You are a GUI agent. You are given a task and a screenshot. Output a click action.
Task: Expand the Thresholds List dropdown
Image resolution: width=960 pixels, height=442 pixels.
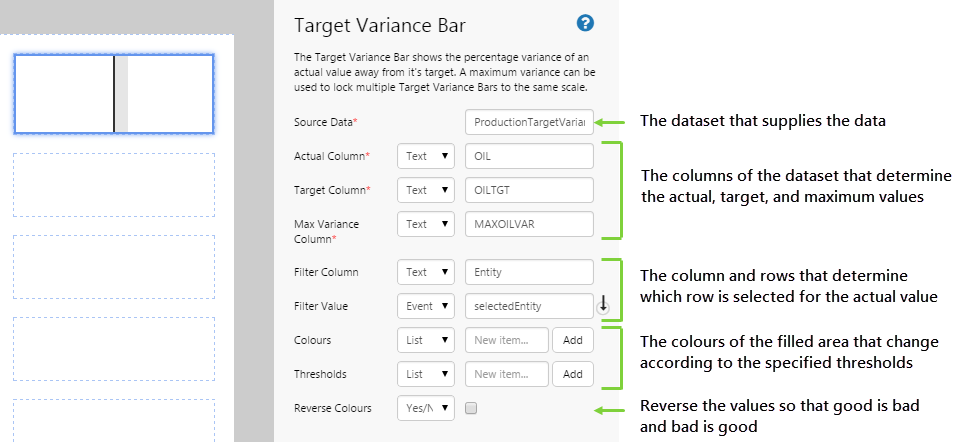426,374
